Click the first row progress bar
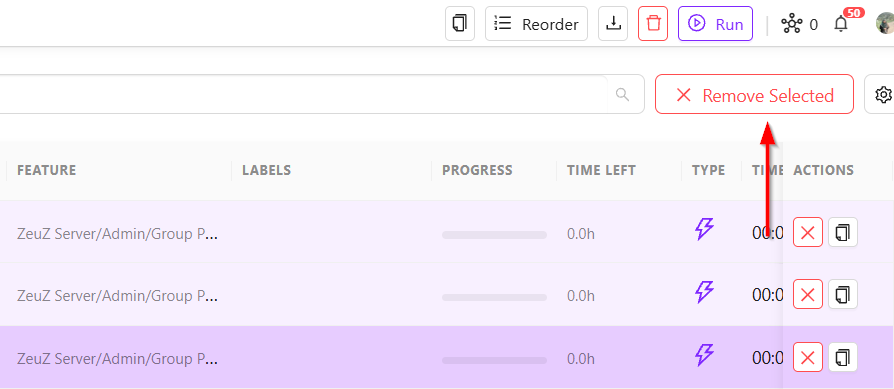Screen dimensions: 894x389 click(494, 234)
